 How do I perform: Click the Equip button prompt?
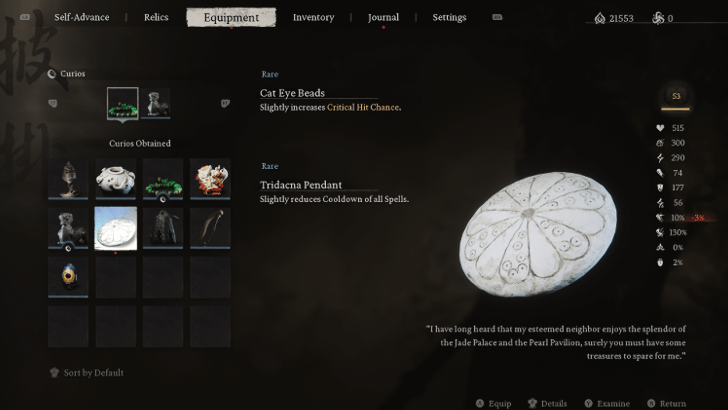(494, 403)
